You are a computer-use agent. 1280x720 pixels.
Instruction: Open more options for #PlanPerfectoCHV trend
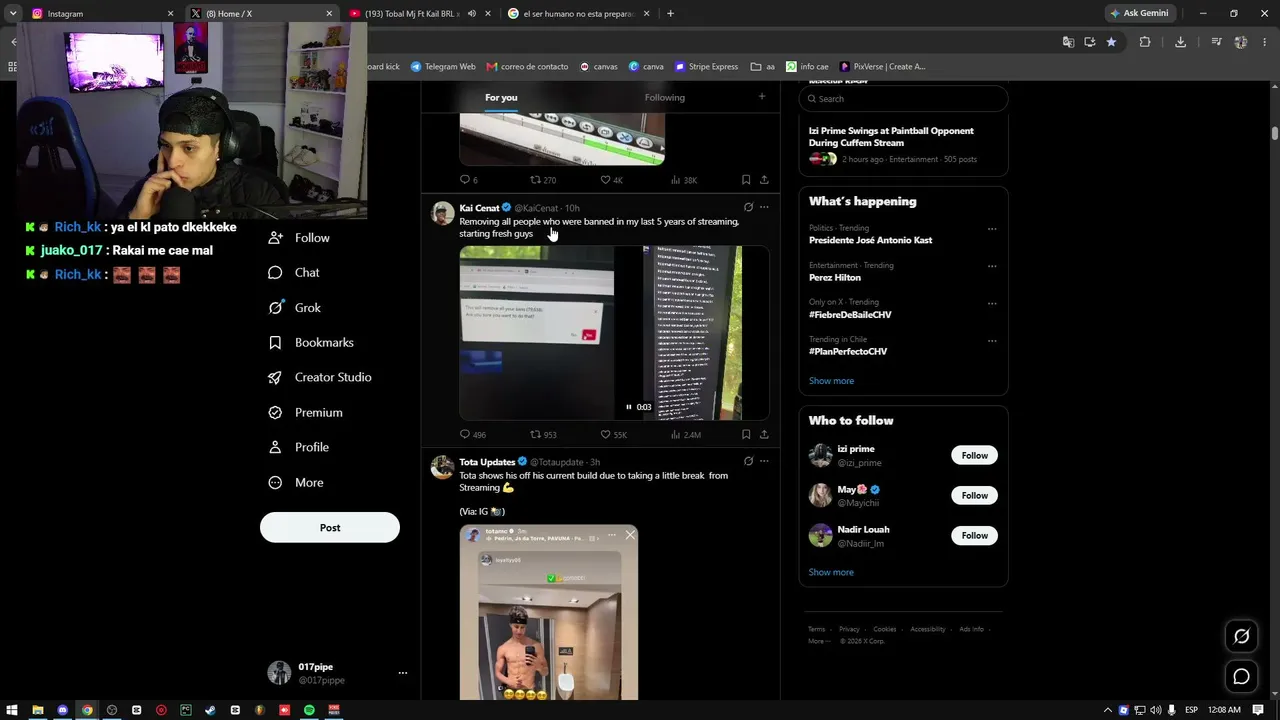click(992, 340)
